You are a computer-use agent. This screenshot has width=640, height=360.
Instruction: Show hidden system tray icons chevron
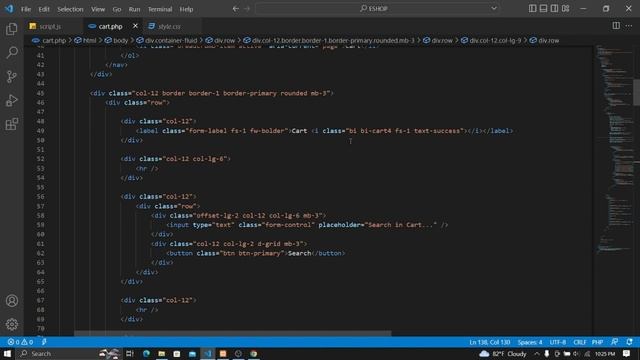(x=537, y=353)
